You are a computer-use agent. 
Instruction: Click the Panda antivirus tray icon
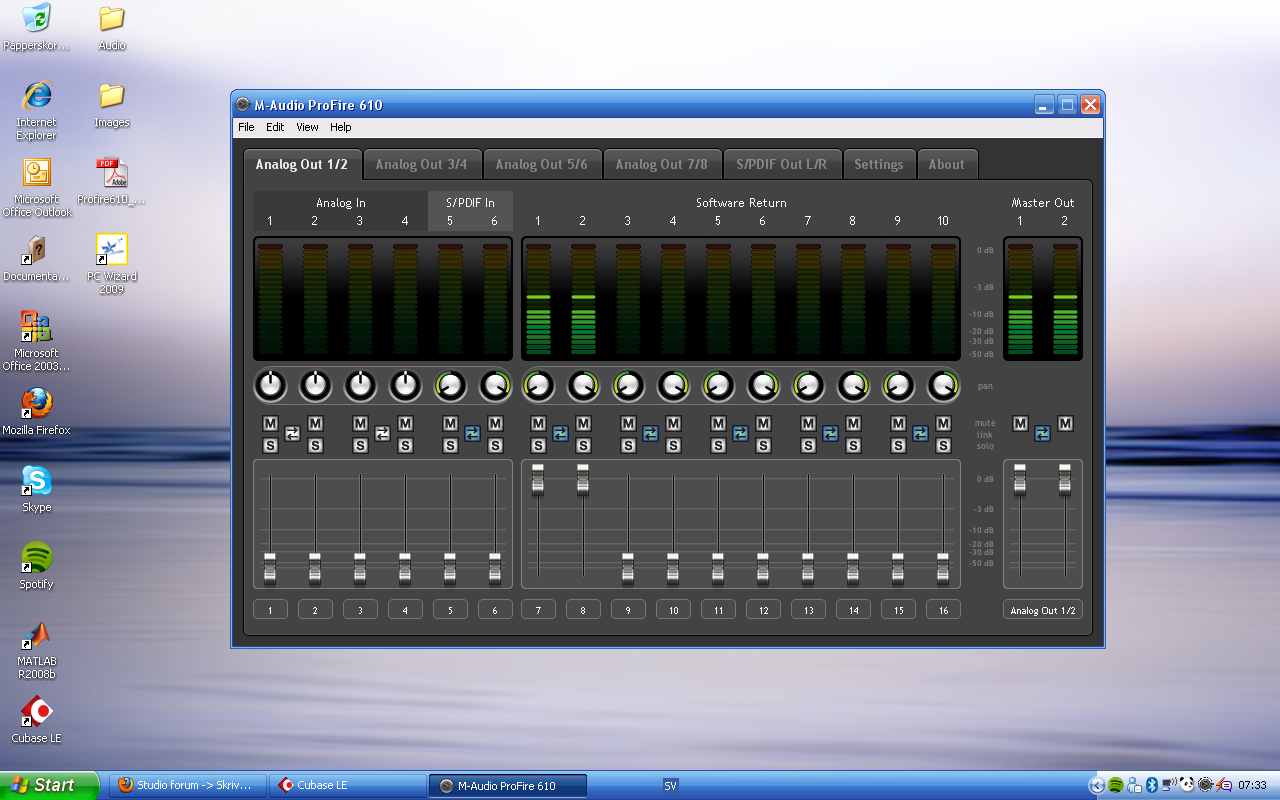click(x=1186, y=785)
